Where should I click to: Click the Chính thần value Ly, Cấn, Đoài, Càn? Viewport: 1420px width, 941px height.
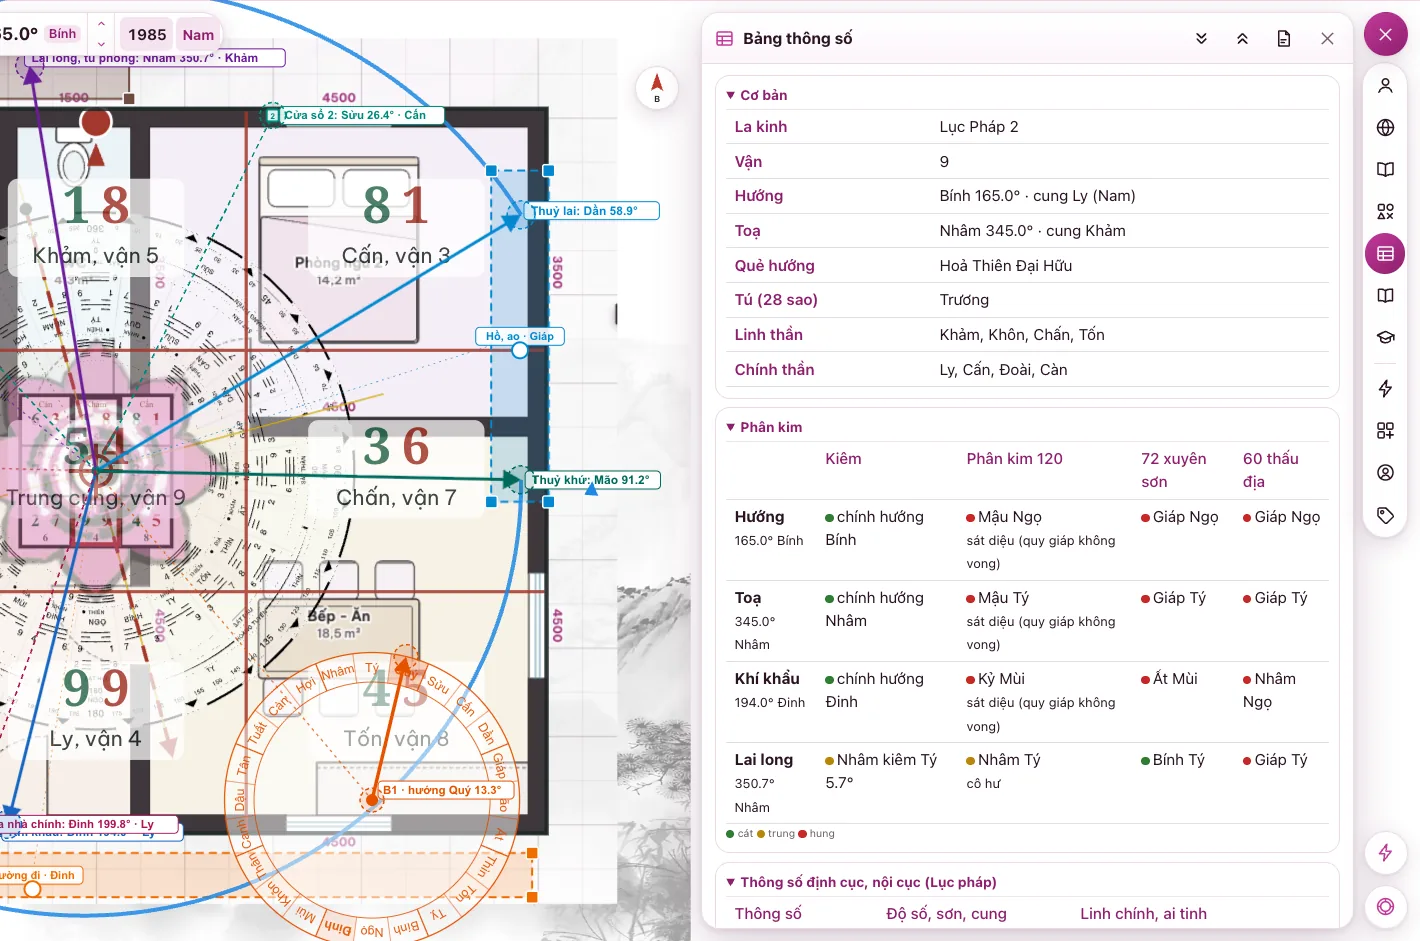(x=1003, y=370)
